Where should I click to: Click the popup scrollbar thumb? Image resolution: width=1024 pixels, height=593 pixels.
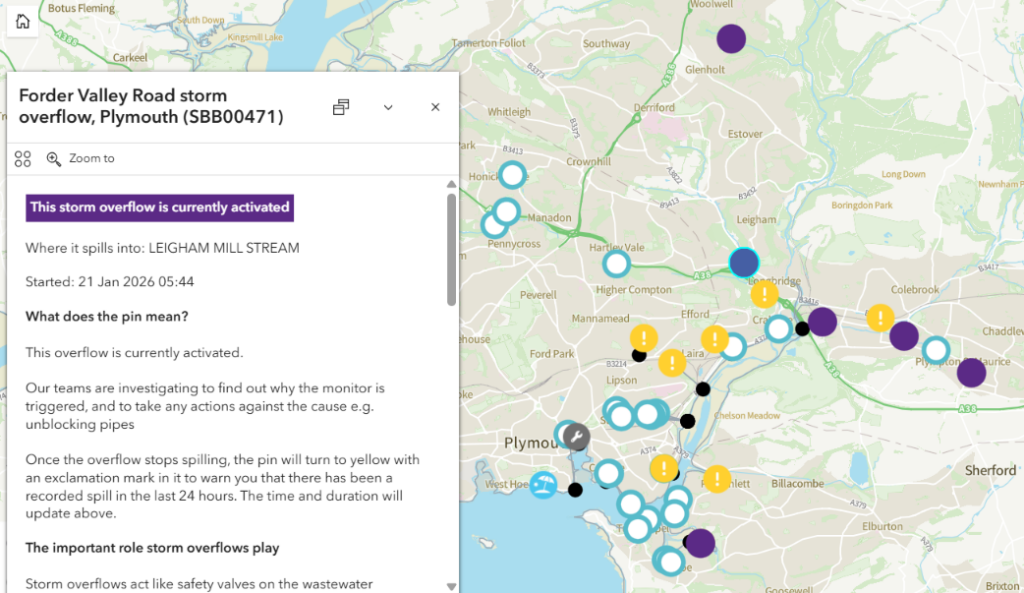click(452, 250)
